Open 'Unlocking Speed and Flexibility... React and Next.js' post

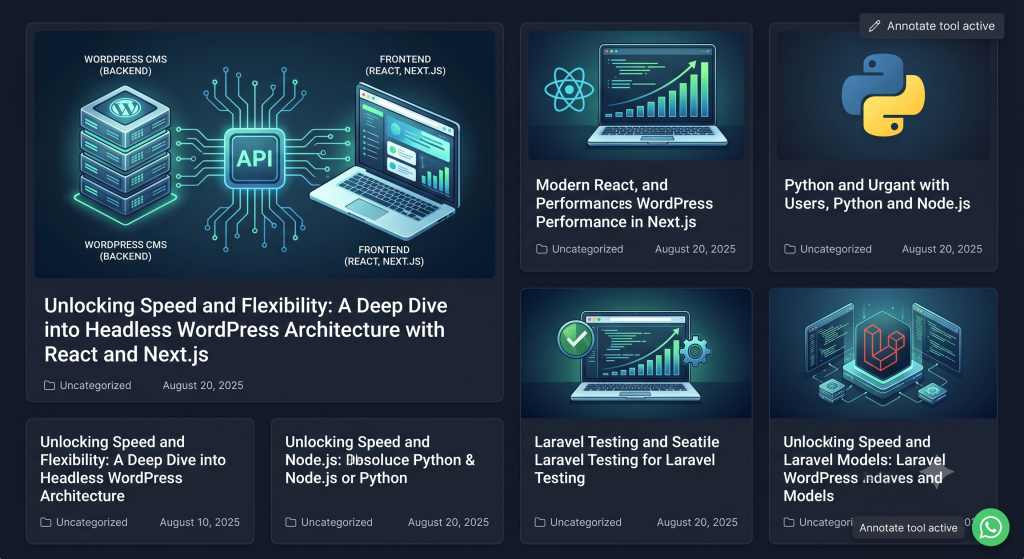click(x=246, y=330)
